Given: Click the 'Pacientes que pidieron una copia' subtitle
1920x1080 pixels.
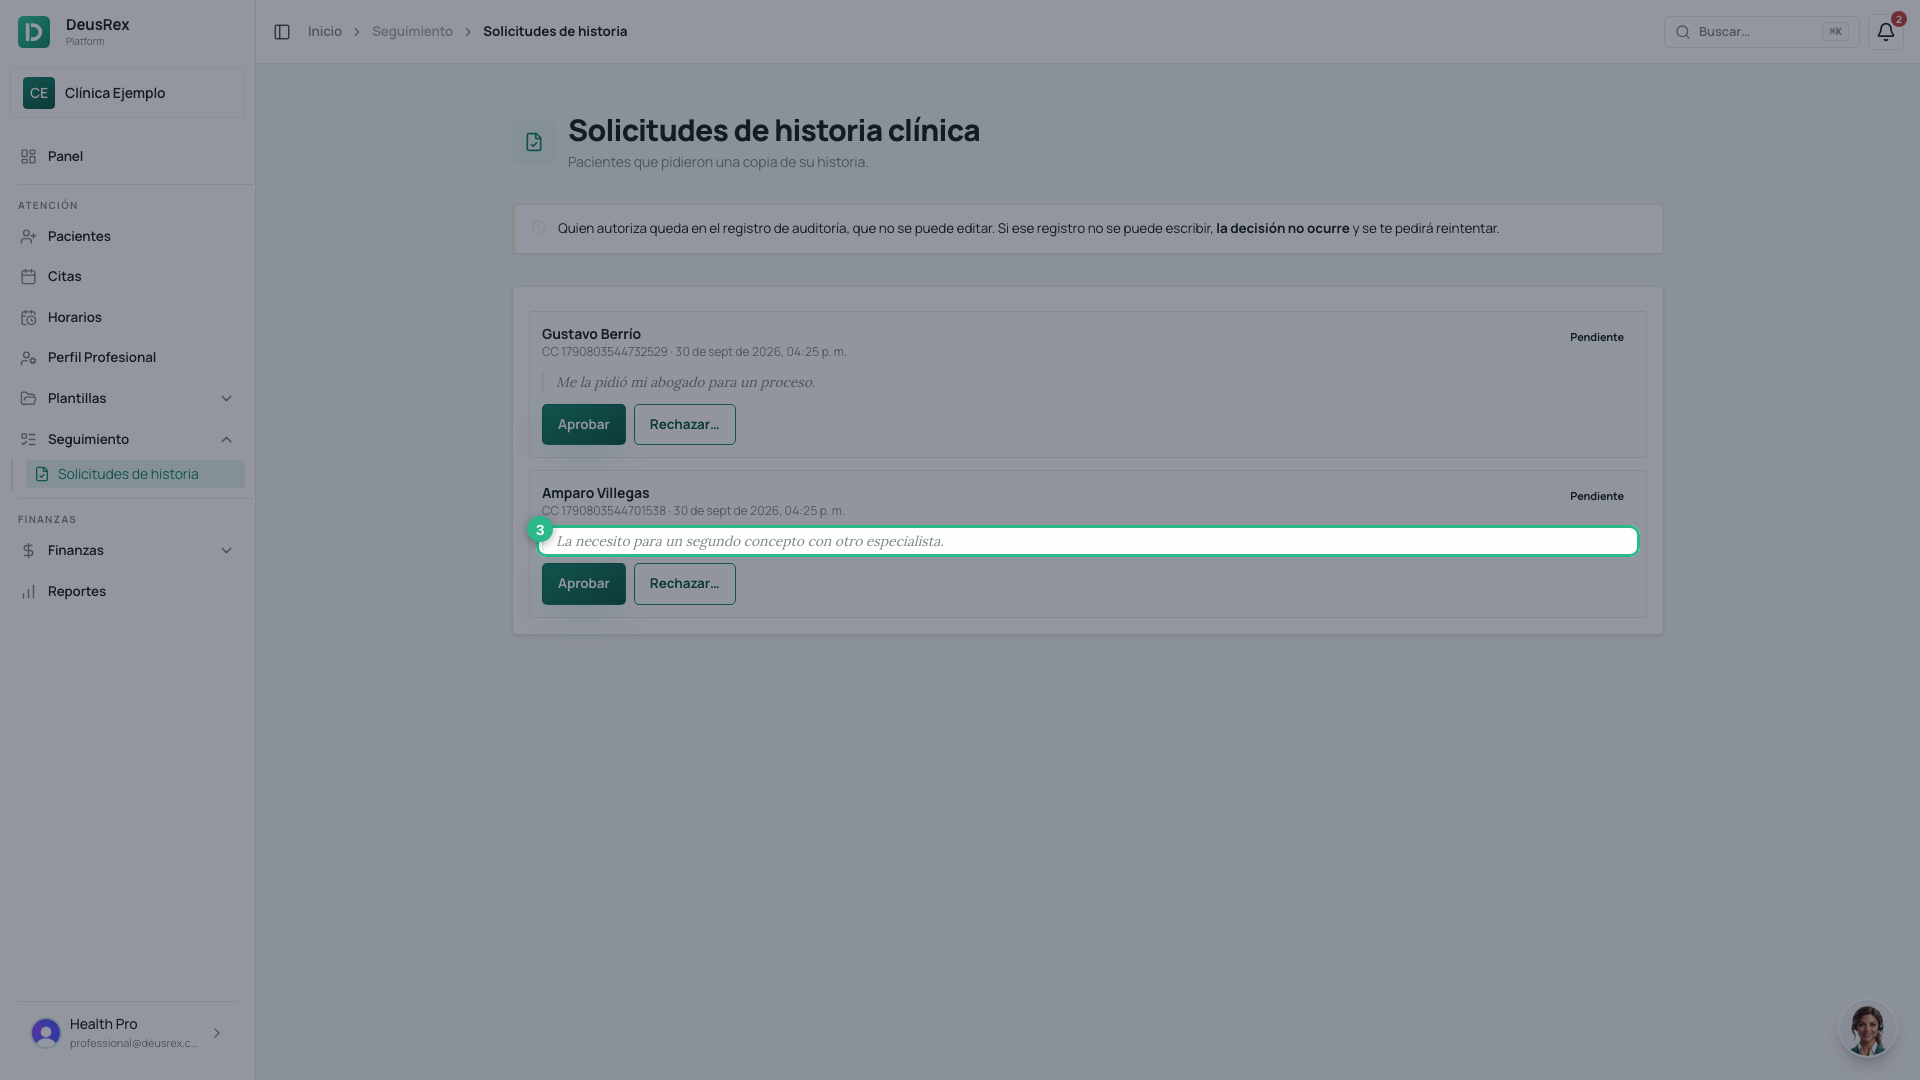Looking at the screenshot, I should pos(718,162).
